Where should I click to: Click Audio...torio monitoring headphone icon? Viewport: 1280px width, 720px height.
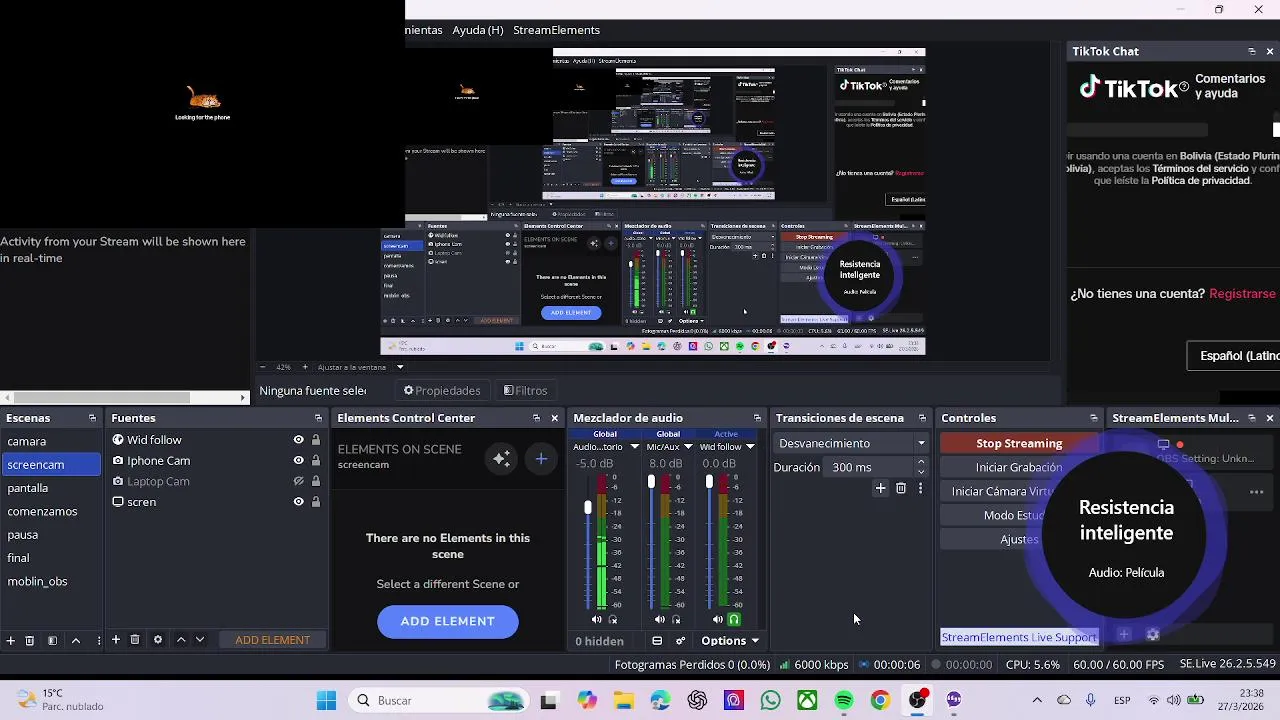tap(613, 620)
